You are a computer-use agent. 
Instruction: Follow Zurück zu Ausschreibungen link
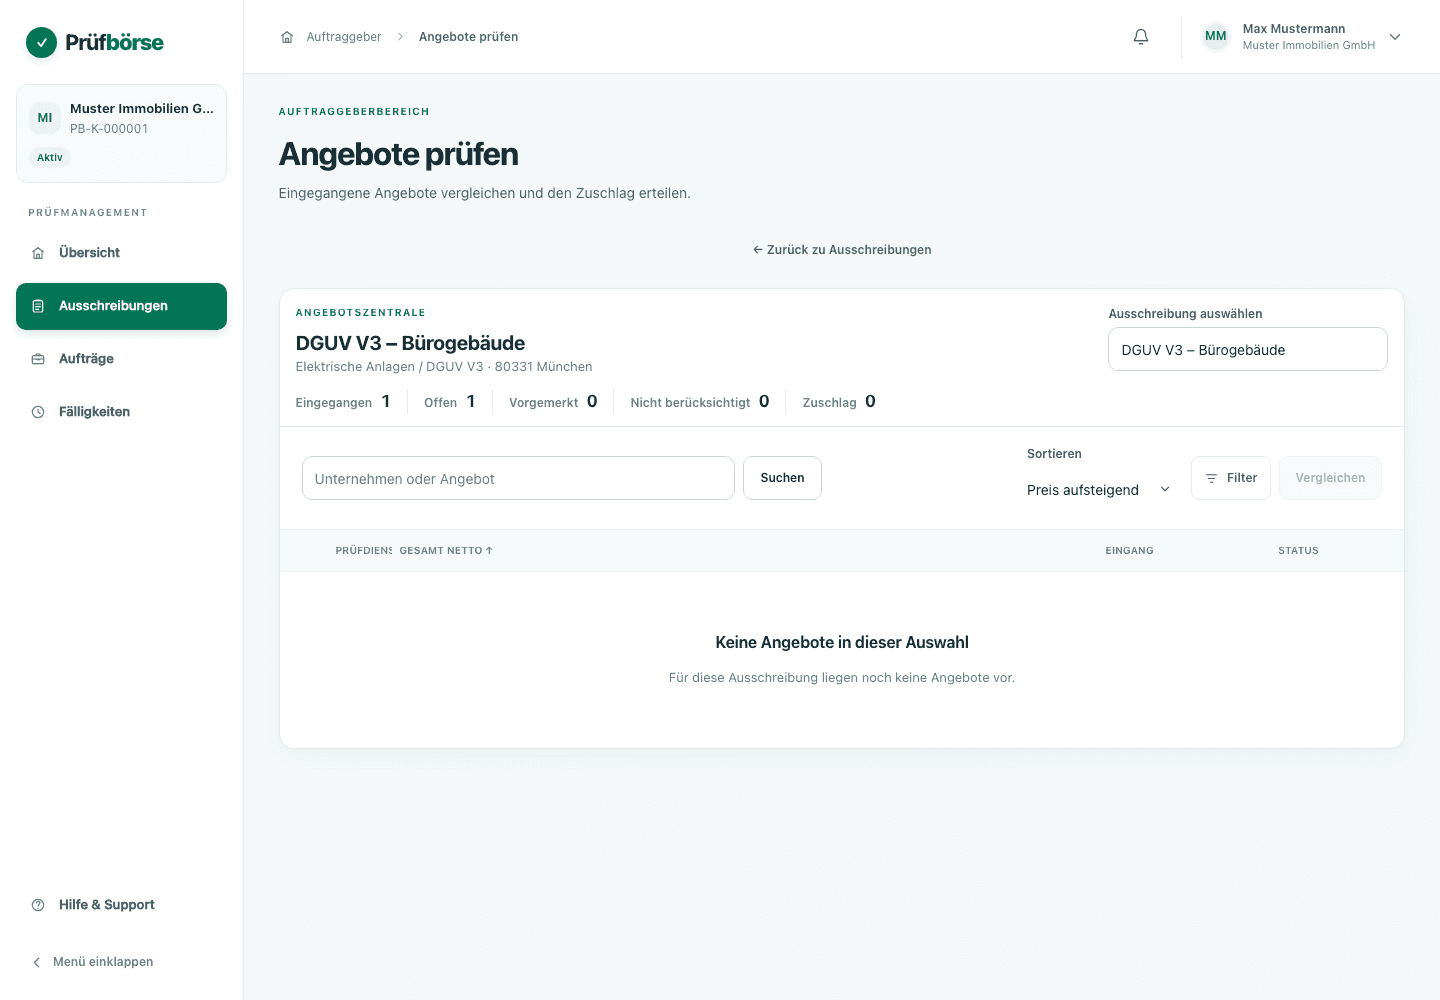coord(842,250)
